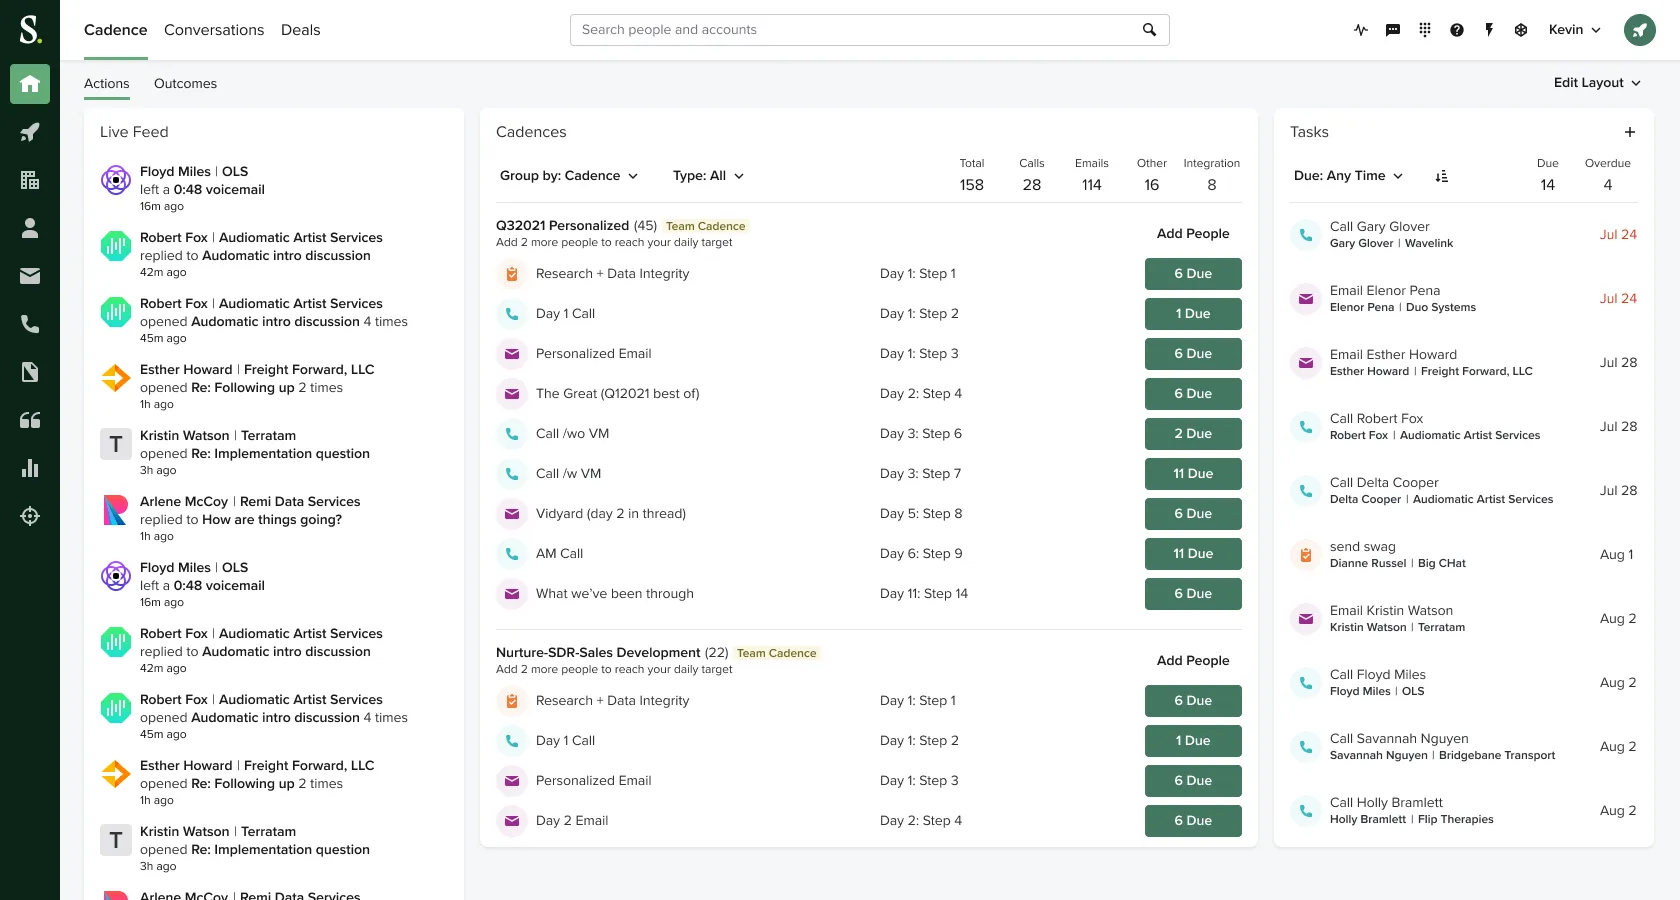1680x900 pixels.
Task: Expand the Due: Any Time filter
Action: [x=1348, y=176]
